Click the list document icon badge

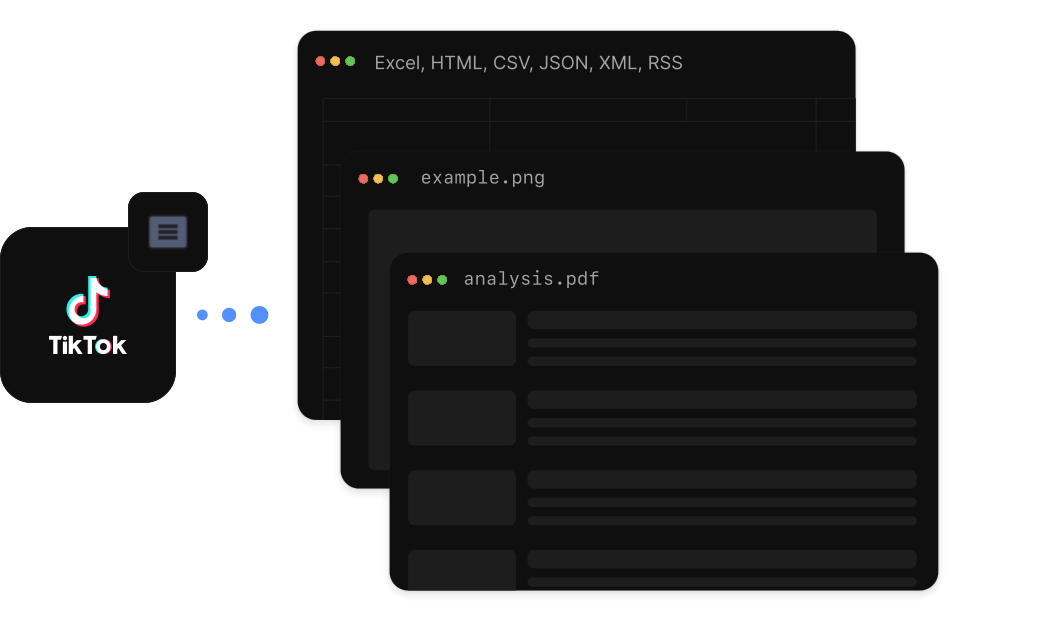168,232
